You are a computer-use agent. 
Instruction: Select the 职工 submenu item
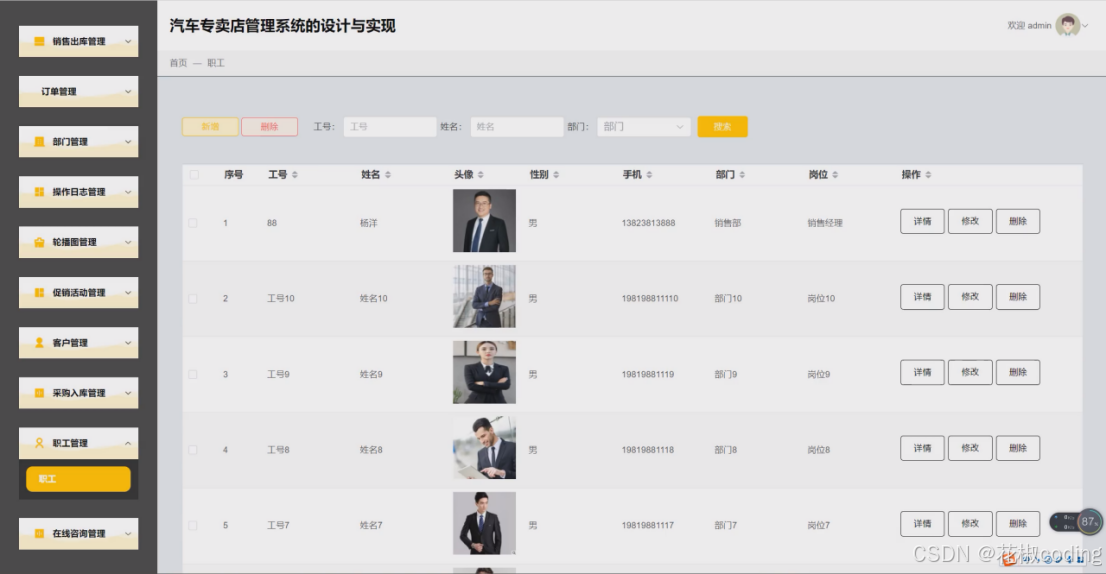coord(78,479)
